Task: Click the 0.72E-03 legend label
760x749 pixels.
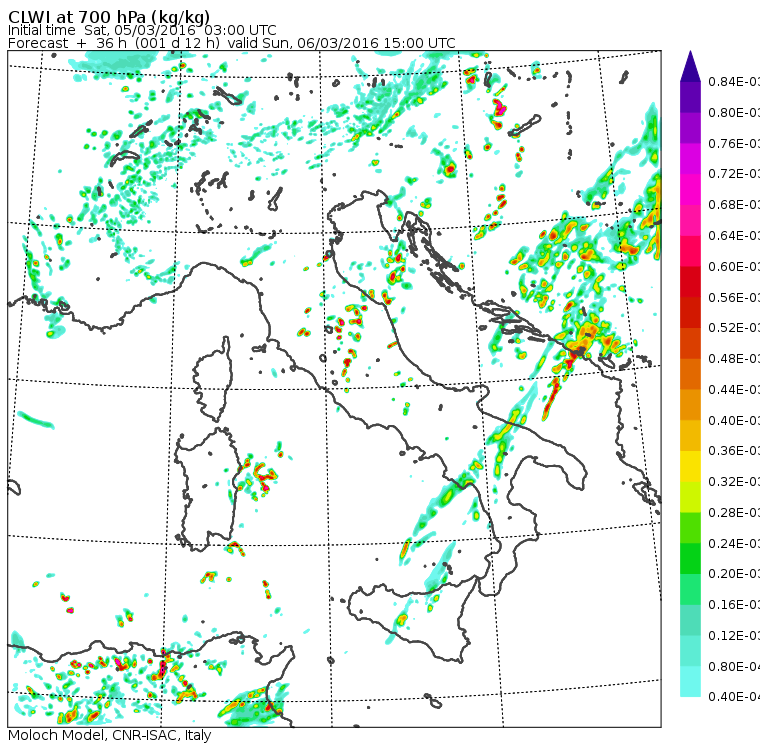Action: 734,174
